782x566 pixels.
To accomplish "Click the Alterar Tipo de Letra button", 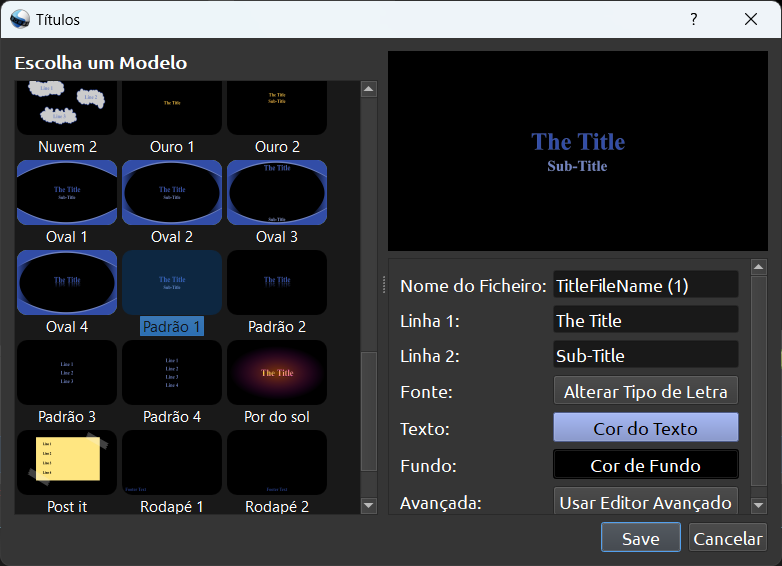I will pyautogui.click(x=646, y=391).
